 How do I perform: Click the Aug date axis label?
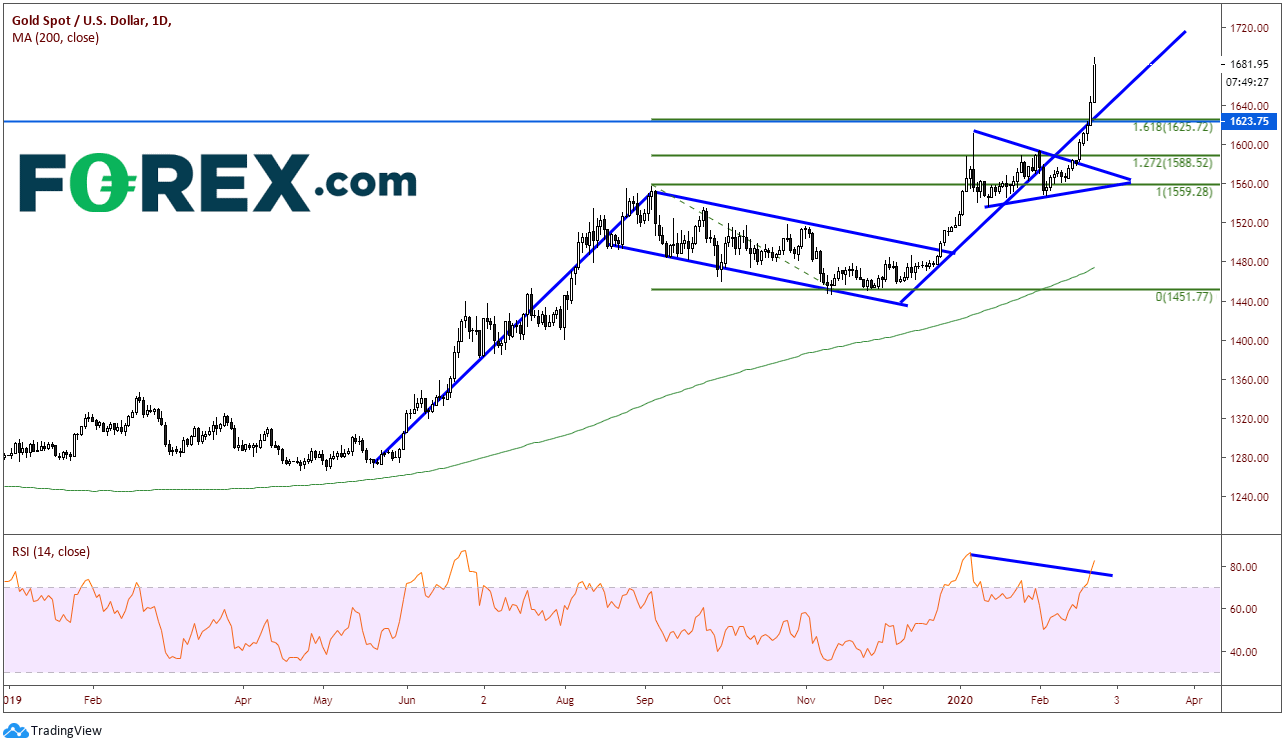[x=565, y=699]
